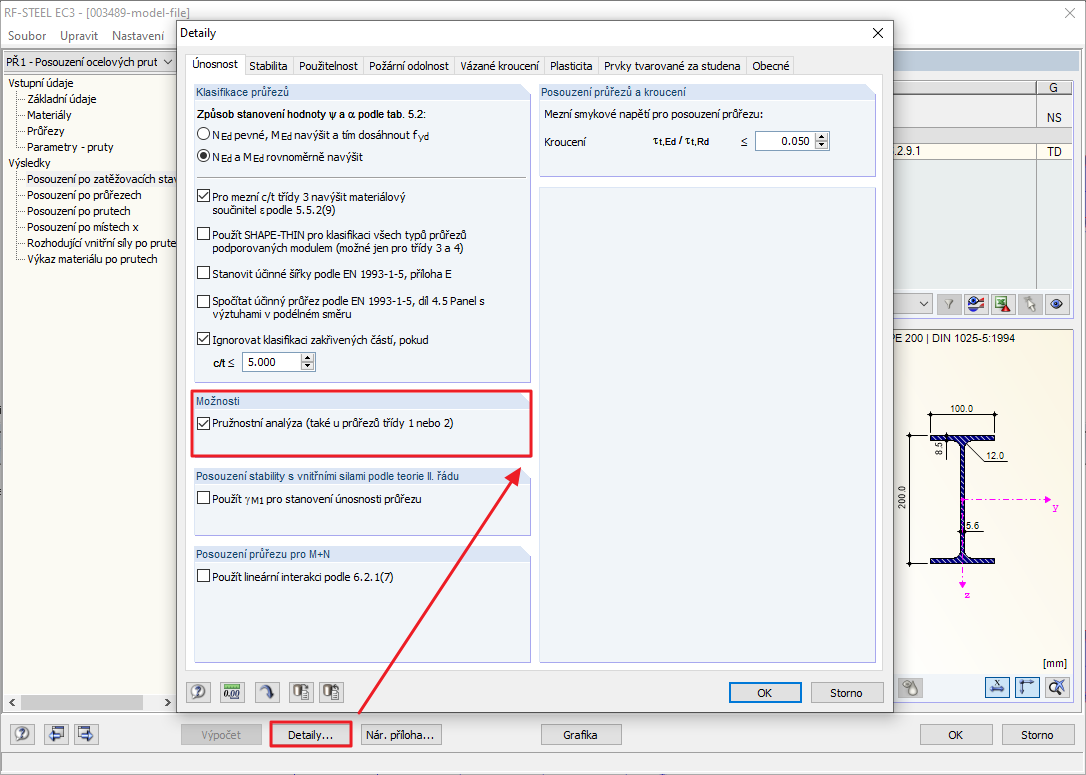Open units and decimal places settings icon

pos(232,691)
